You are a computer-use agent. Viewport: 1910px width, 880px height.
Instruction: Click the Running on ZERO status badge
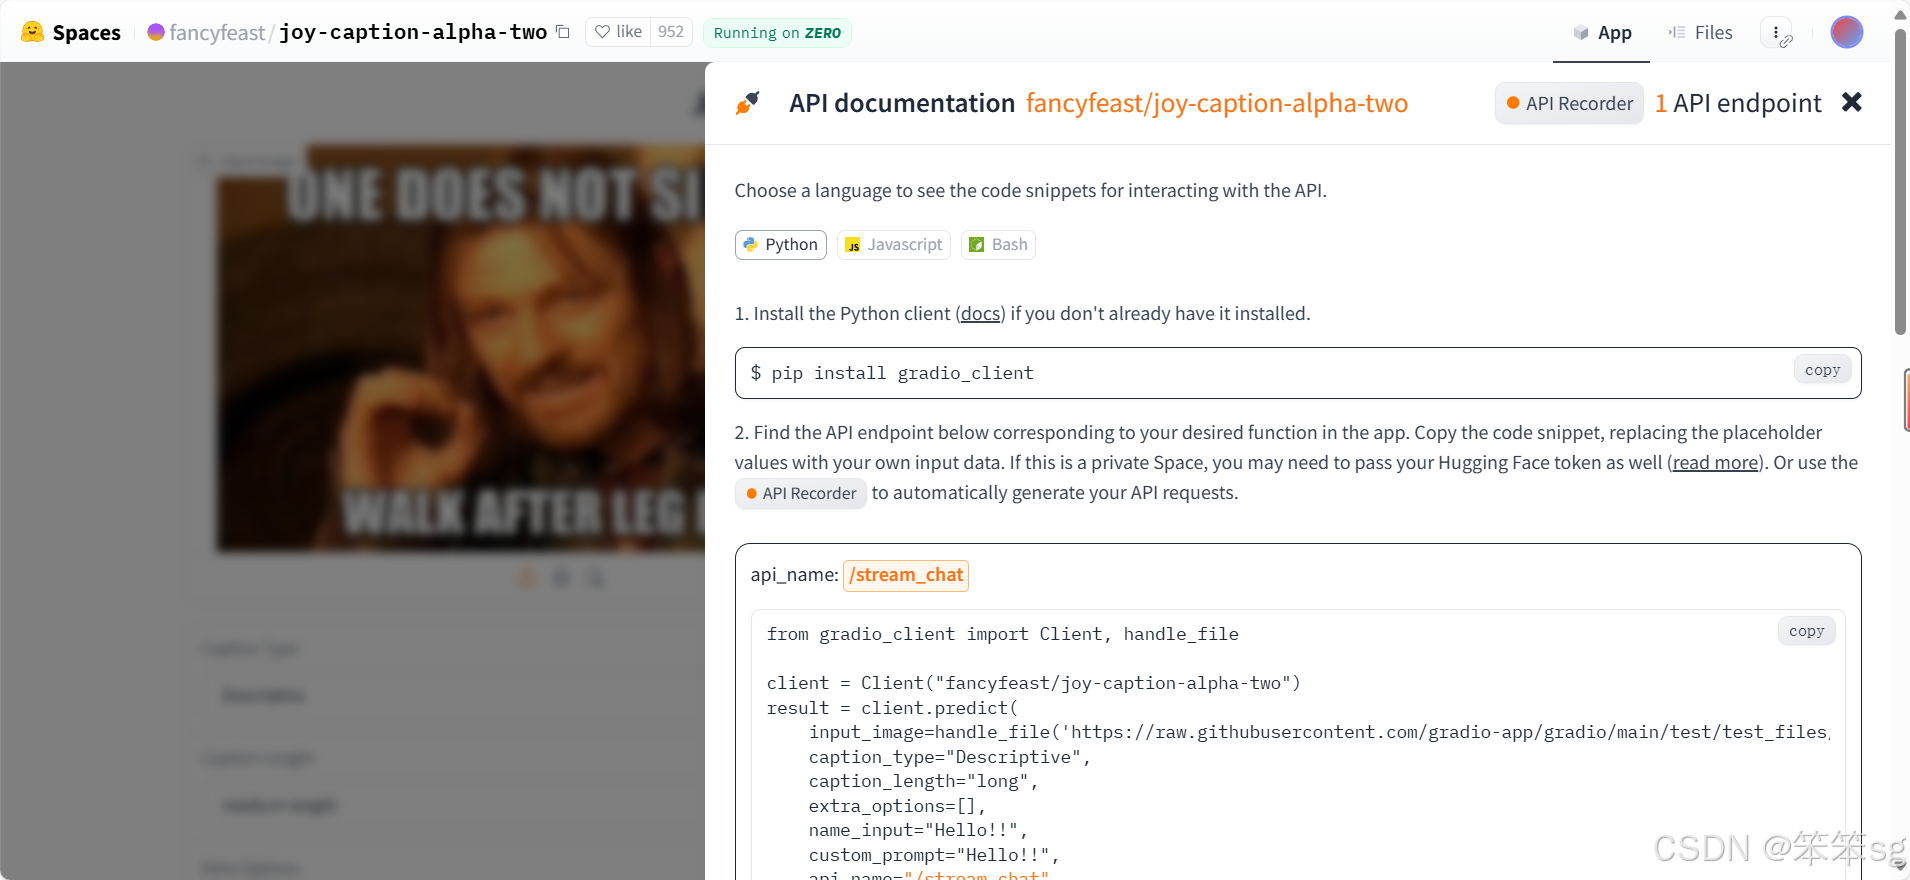(x=777, y=33)
